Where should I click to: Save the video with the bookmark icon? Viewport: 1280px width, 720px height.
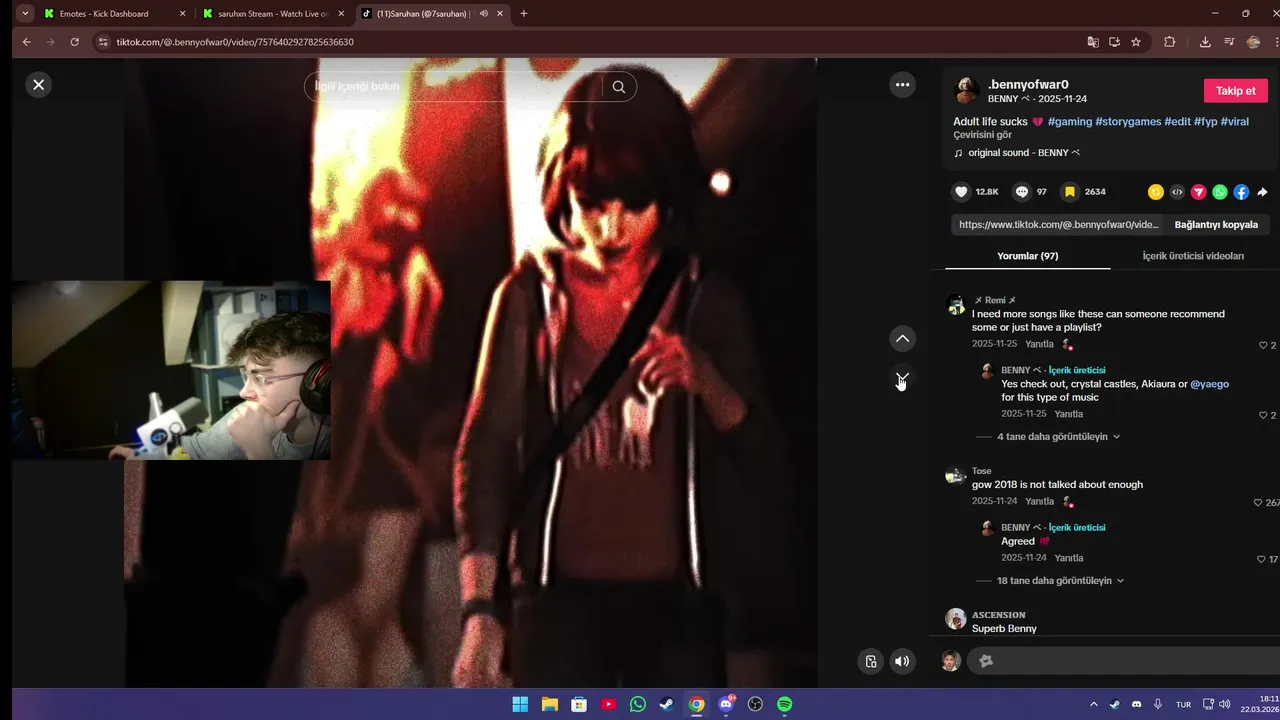click(x=1069, y=192)
